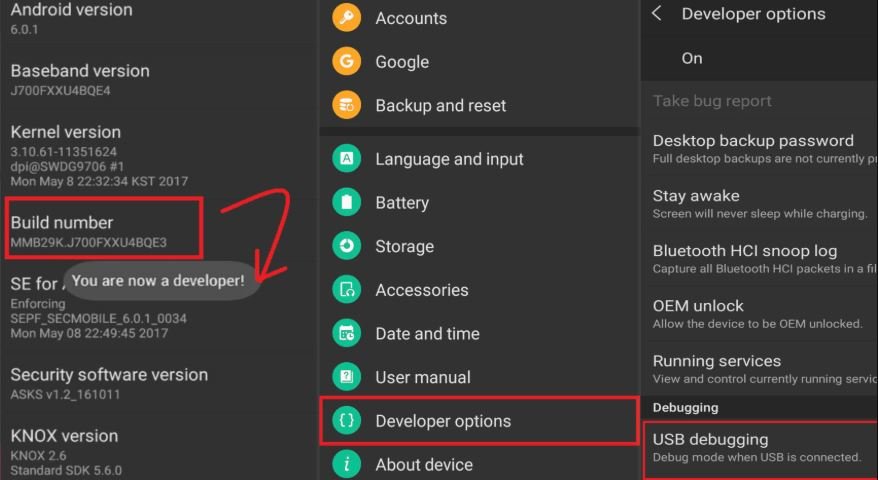This screenshot has width=878, height=480.
Task: Open Battery settings
Action: pyautogui.click(x=479, y=203)
